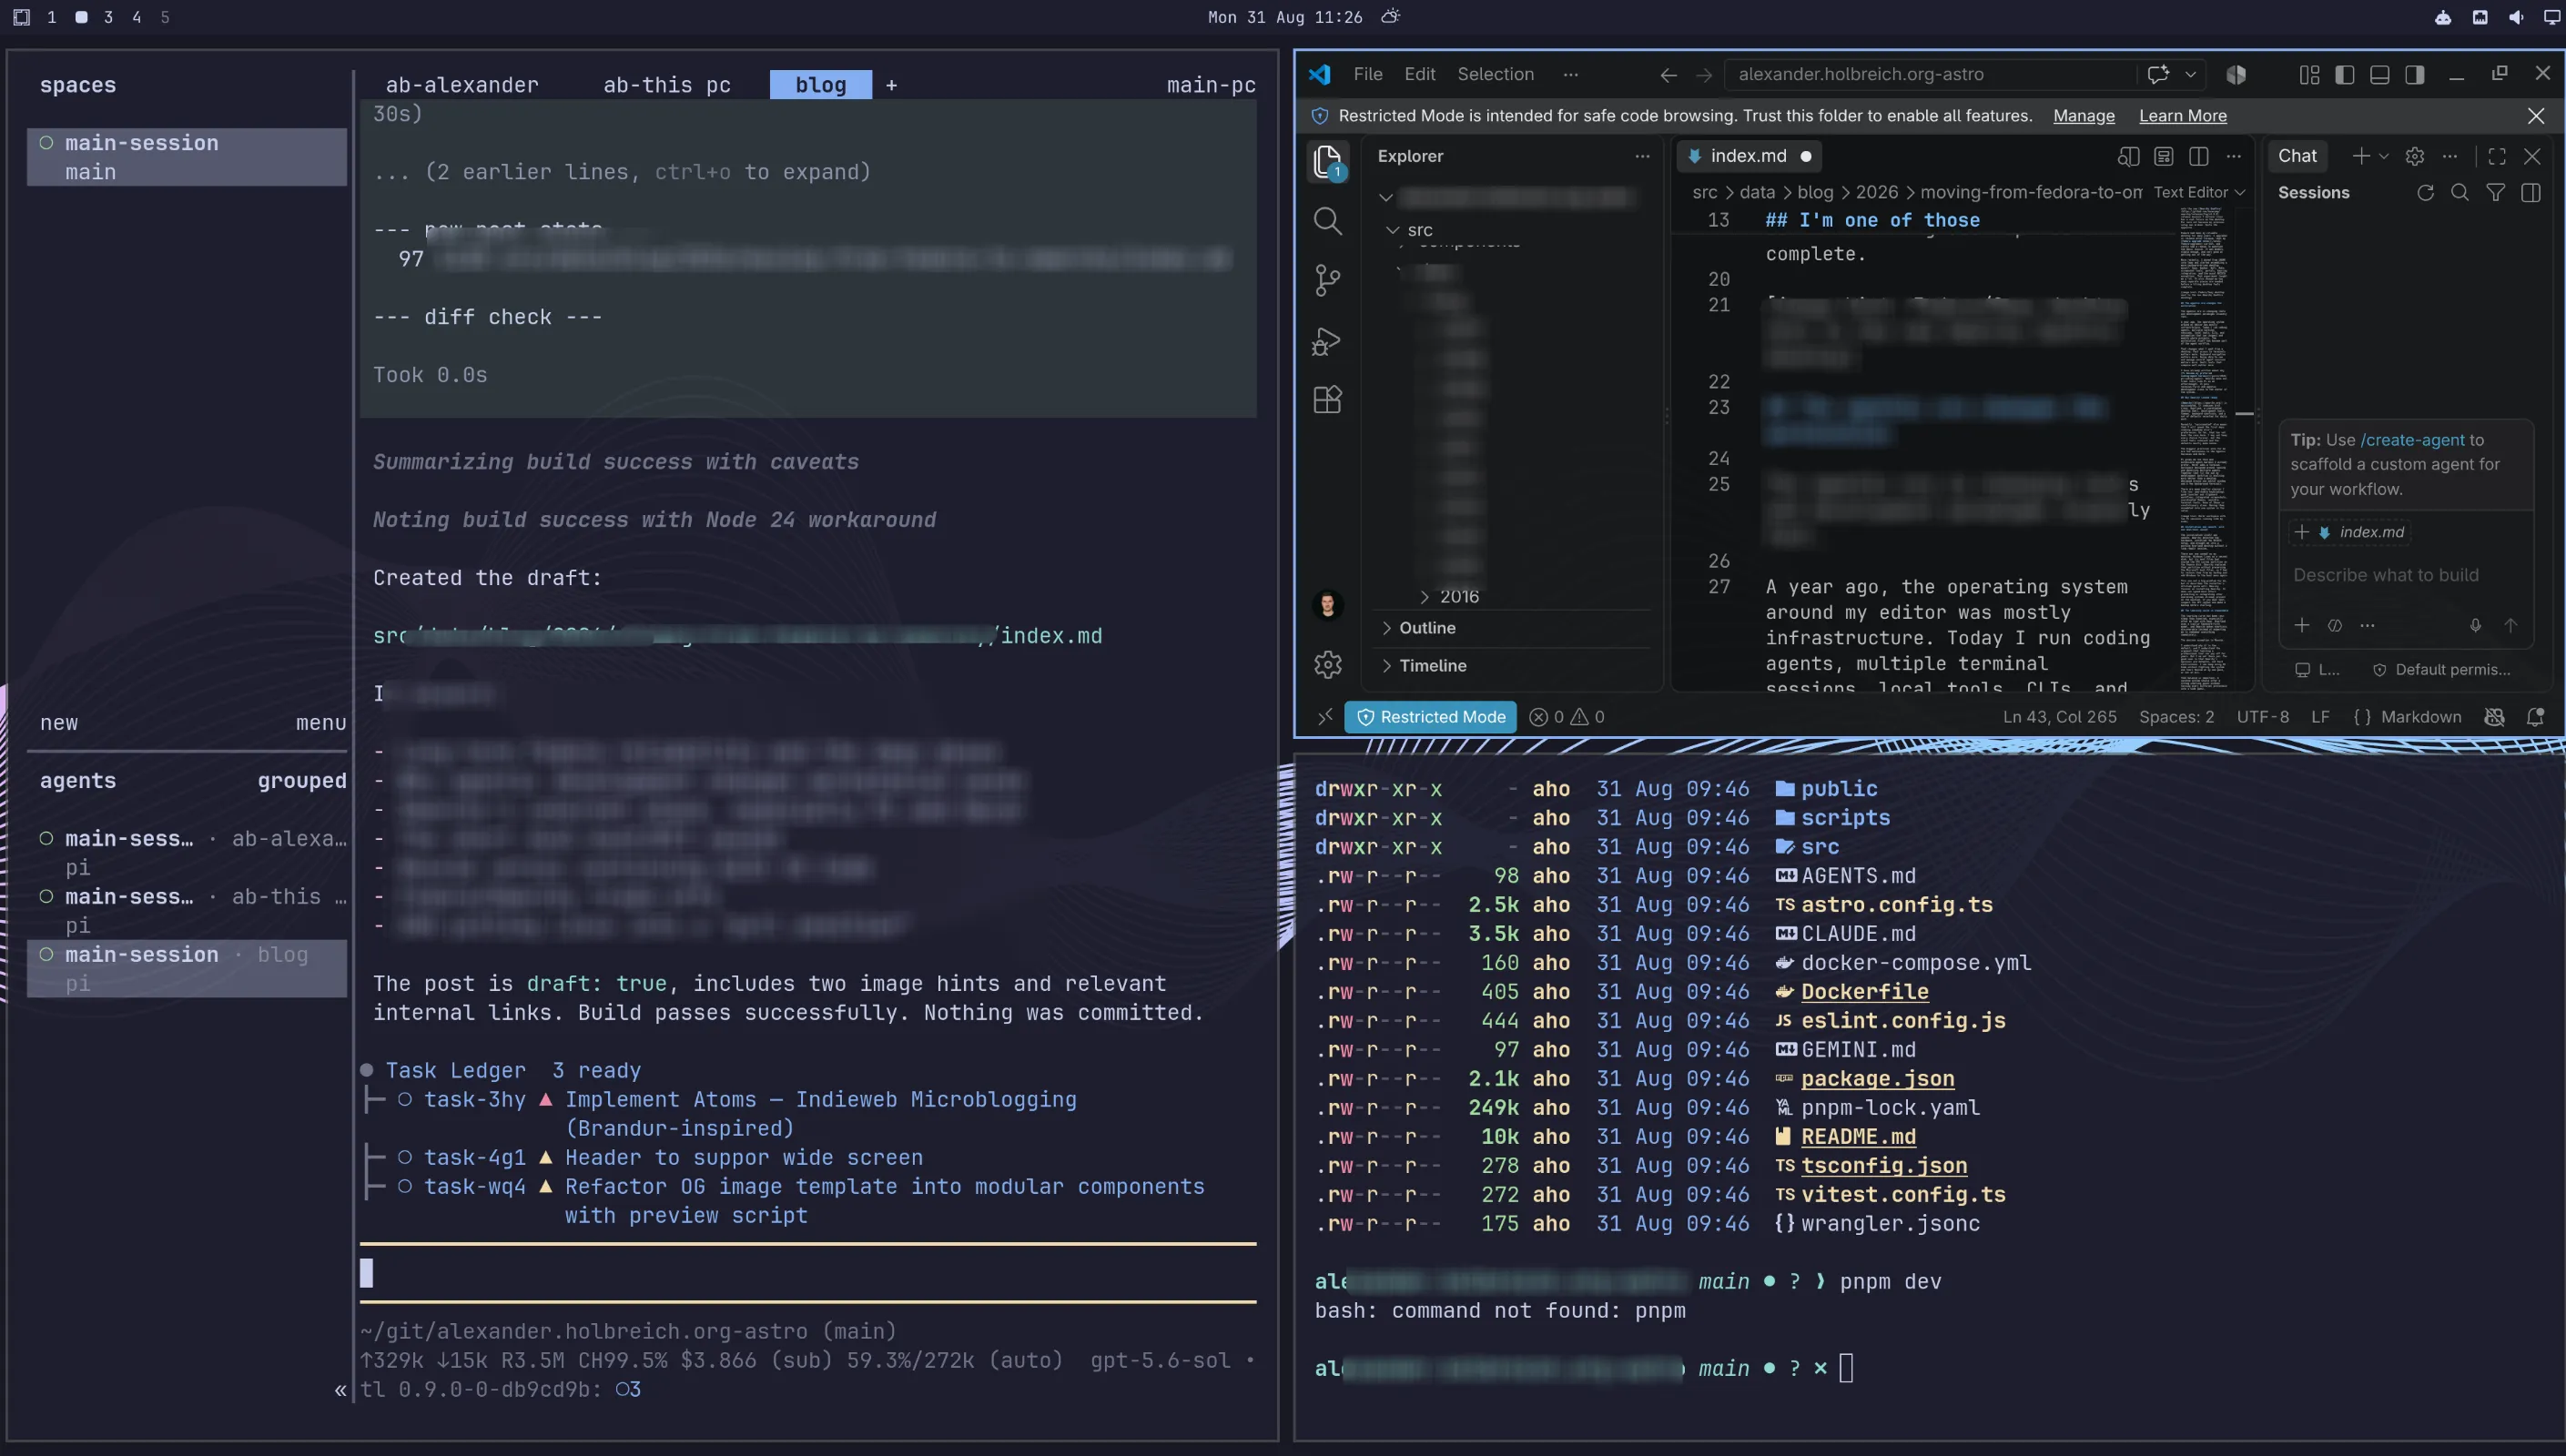Click the /create-agent link in the Chat tip
Viewport: 2566px width, 1456px height.
2411,440
